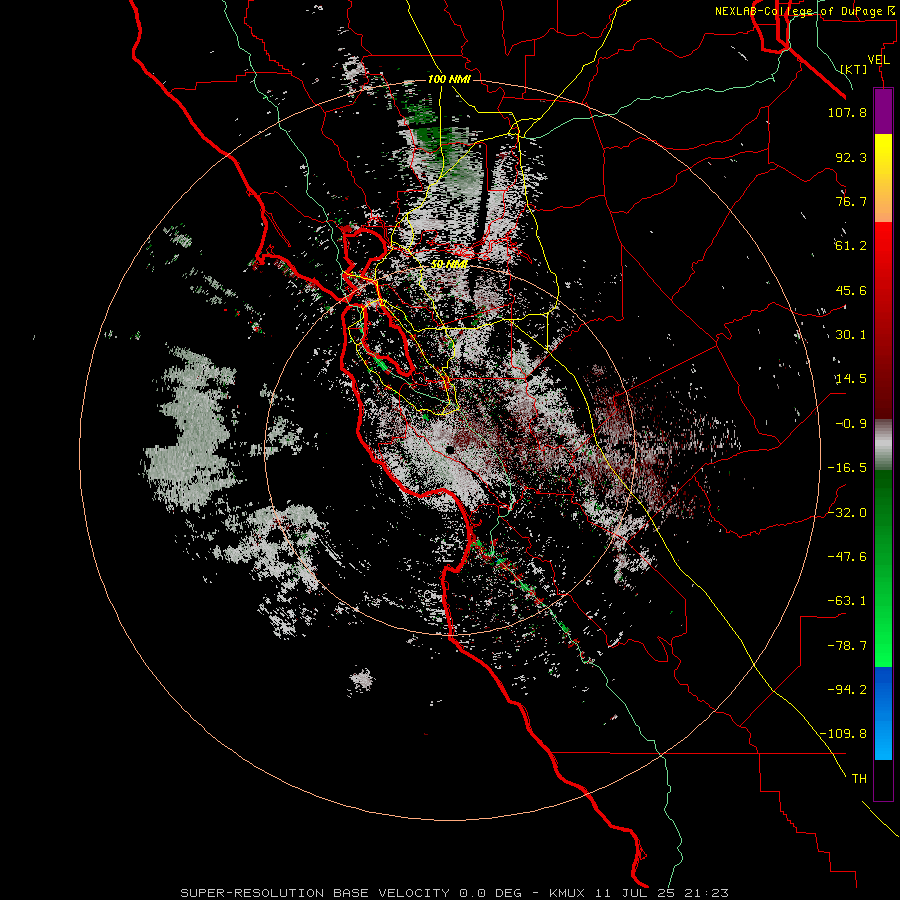This screenshot has width=900, height=900.
Task: Select the 107.8 legend value
Action: pos(847,112)
